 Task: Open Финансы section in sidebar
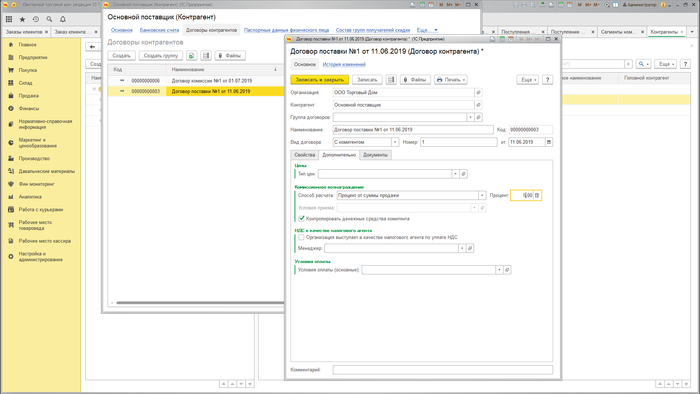tap(29, 108)
